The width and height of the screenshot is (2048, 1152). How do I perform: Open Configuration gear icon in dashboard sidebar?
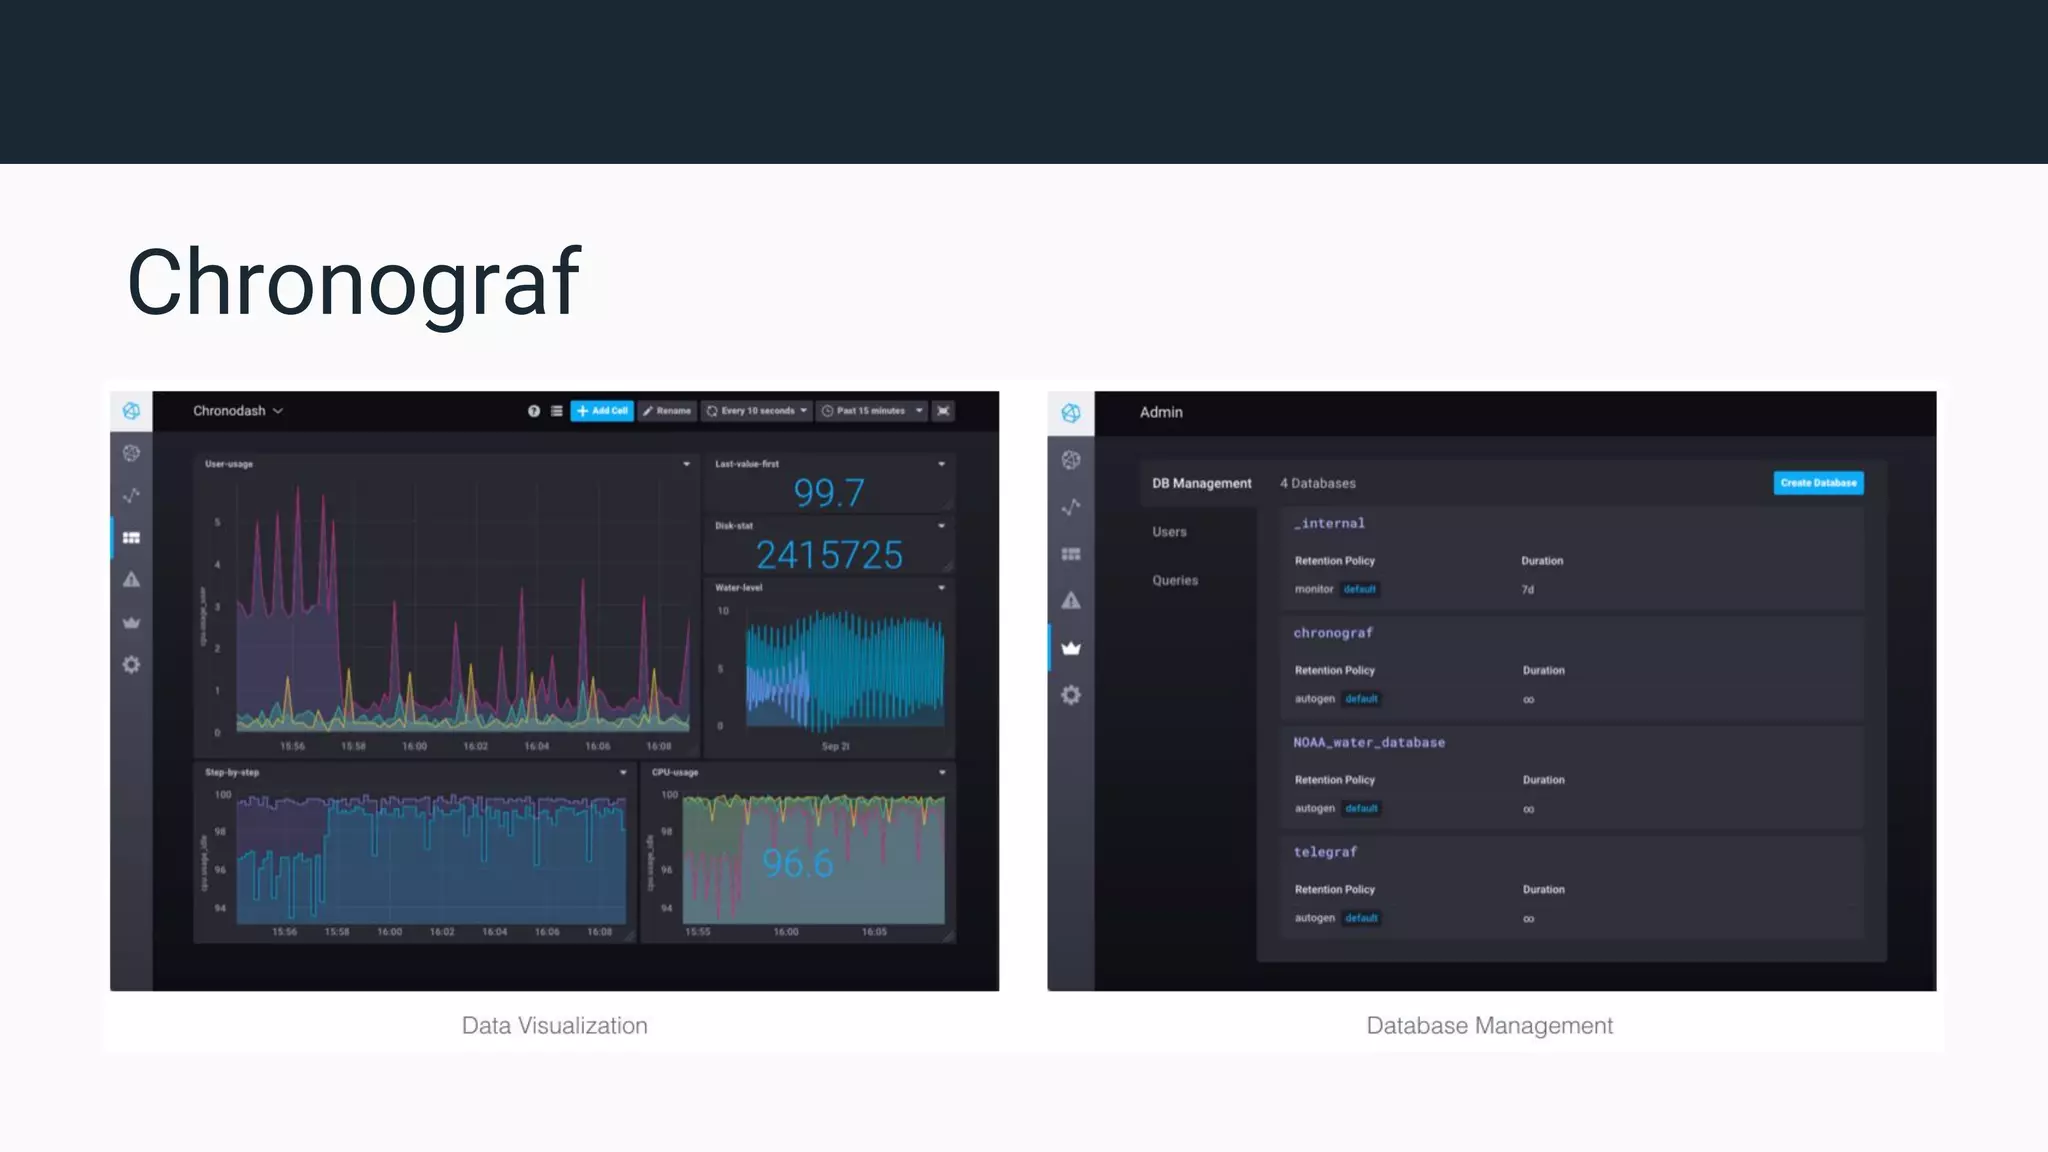[x=131, y=664]
